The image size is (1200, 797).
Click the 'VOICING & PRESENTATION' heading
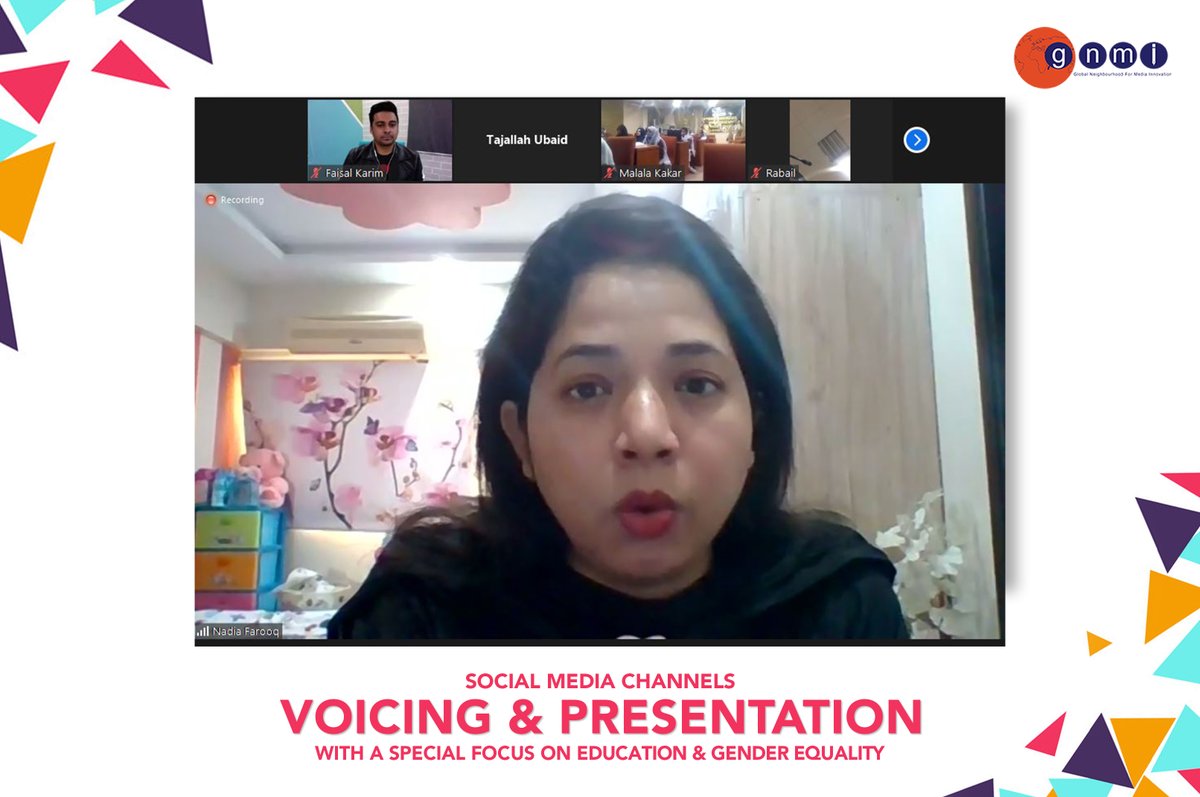(x=601, y=717)
